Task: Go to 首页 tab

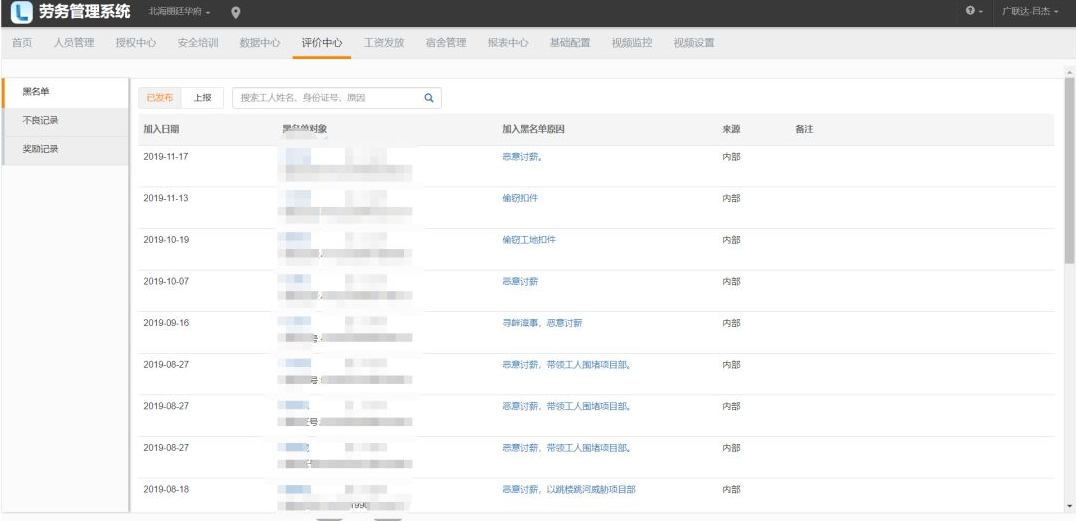Action: click(22, 43)
